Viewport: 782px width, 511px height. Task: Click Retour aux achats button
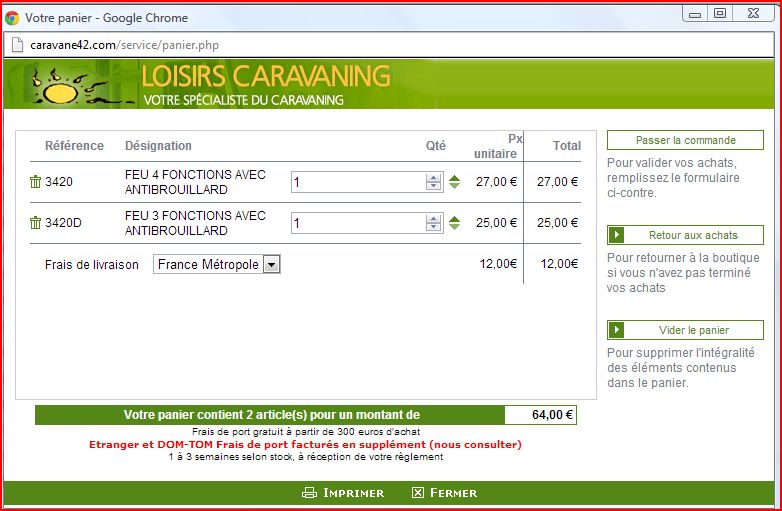[x=685, y=235]
